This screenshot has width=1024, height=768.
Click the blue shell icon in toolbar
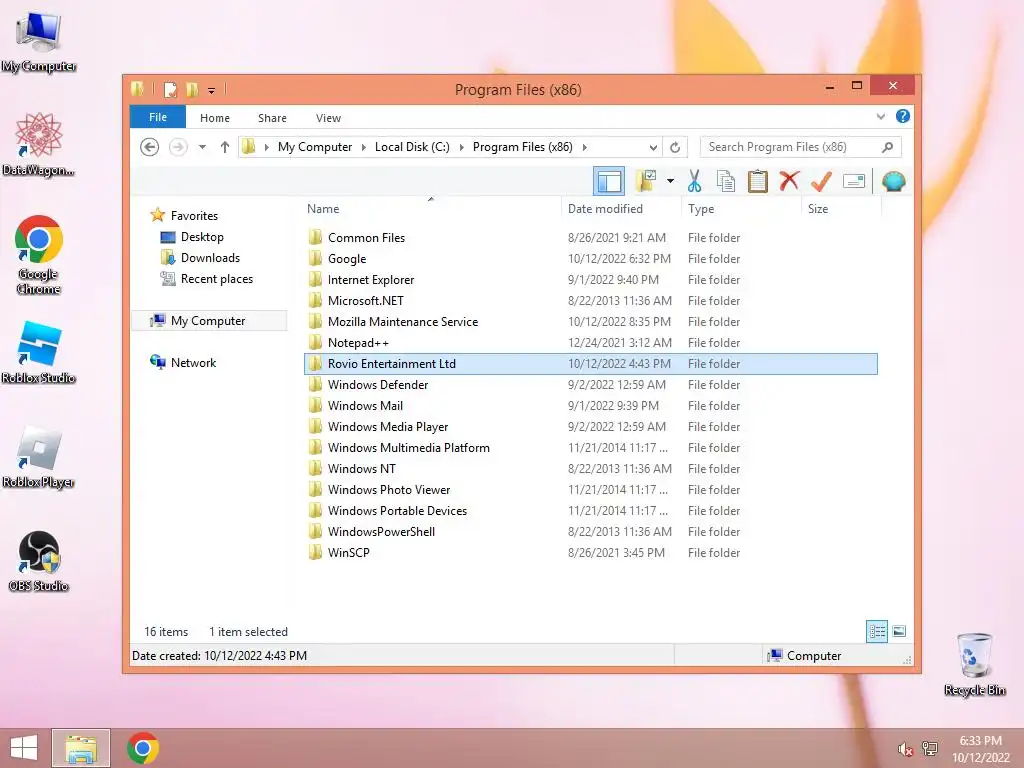click(893, 181)
